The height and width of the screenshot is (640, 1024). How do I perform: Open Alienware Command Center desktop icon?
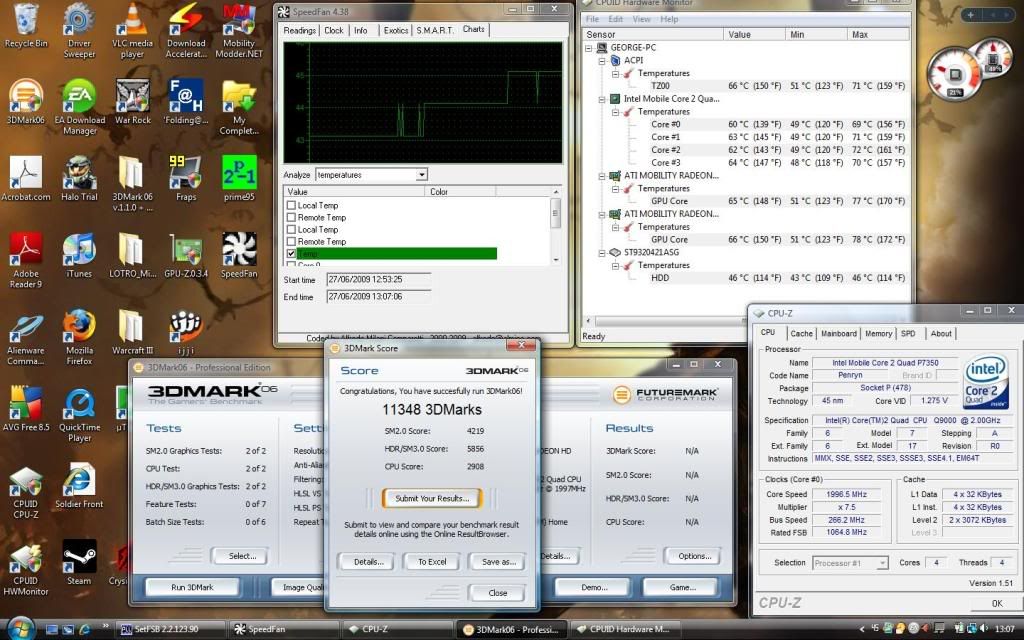(x=25, y=338)
